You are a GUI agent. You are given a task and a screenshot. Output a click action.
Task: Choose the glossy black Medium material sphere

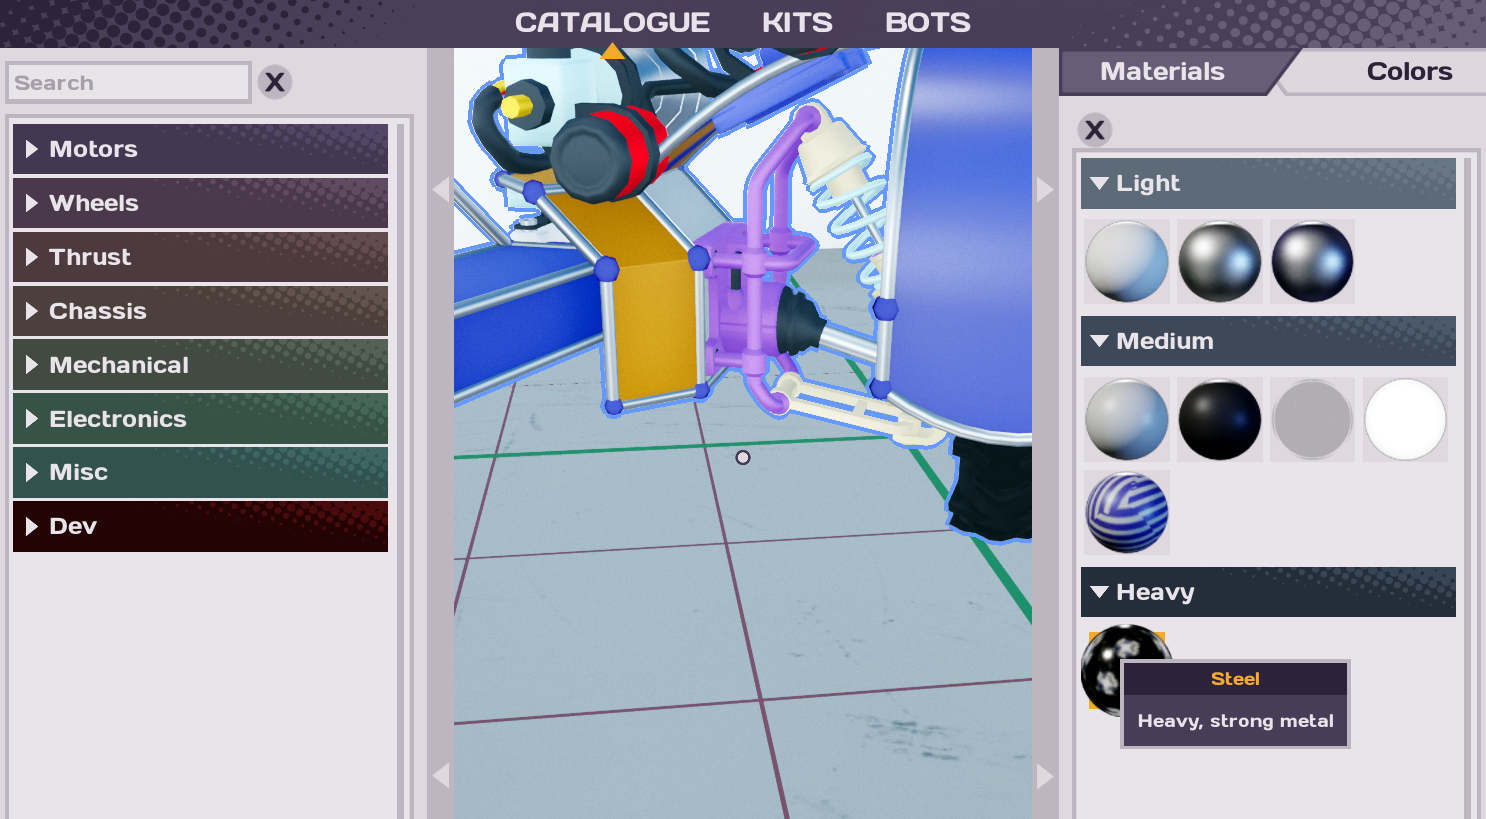[1220, 420]
